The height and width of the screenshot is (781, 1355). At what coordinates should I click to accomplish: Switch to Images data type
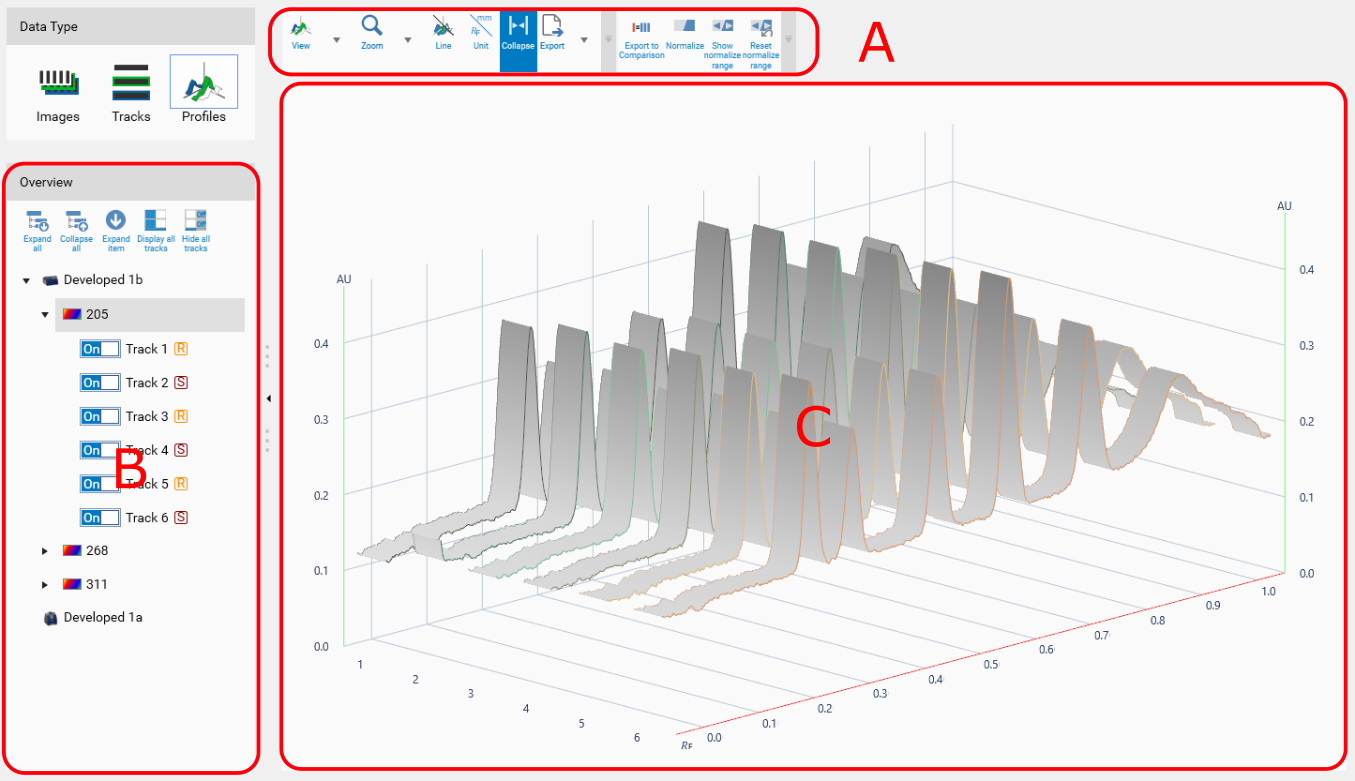click(x=58, y=90)
